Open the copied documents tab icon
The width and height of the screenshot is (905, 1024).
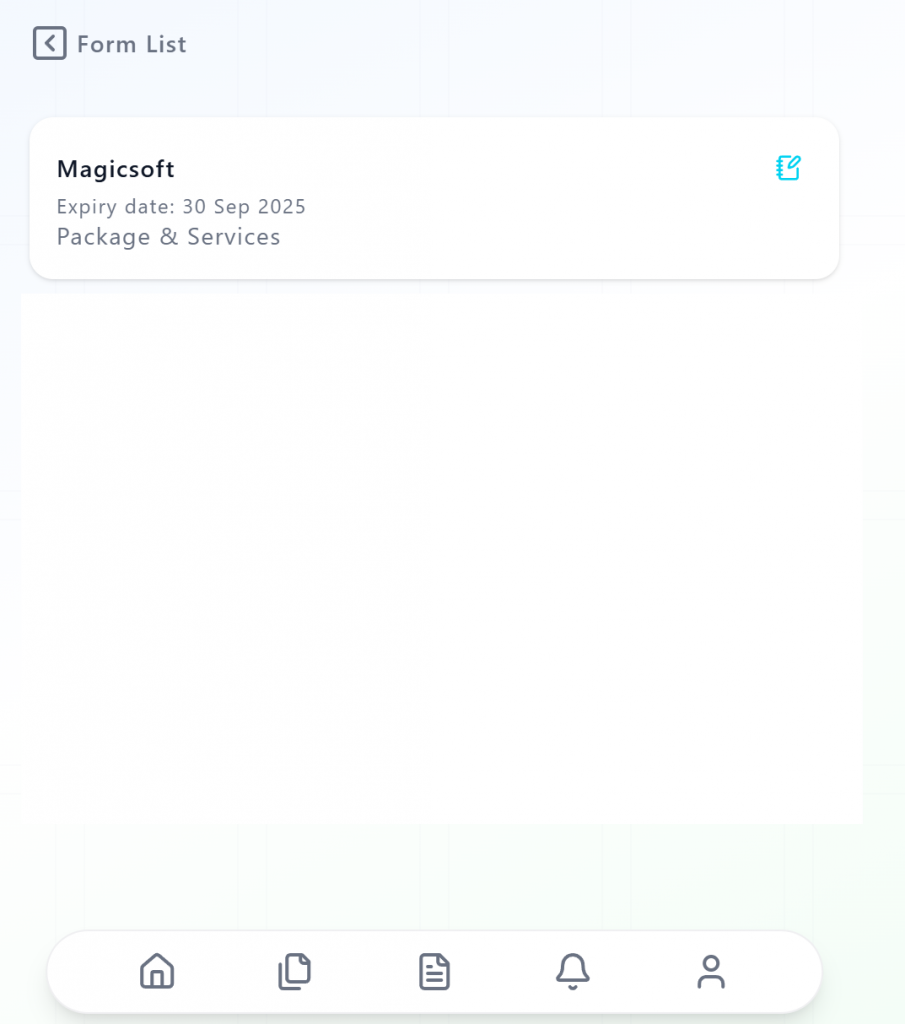pos(294,971)
